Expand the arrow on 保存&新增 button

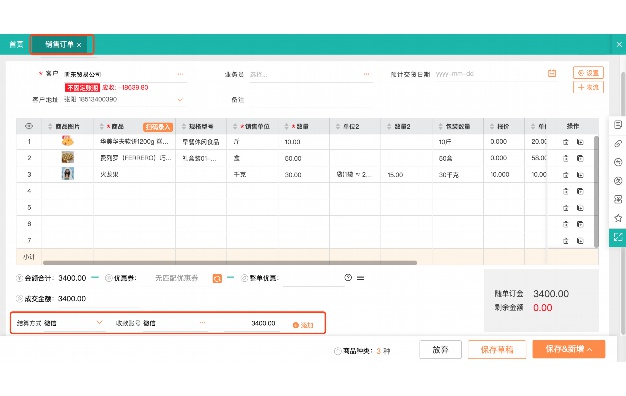click(590, 350)
